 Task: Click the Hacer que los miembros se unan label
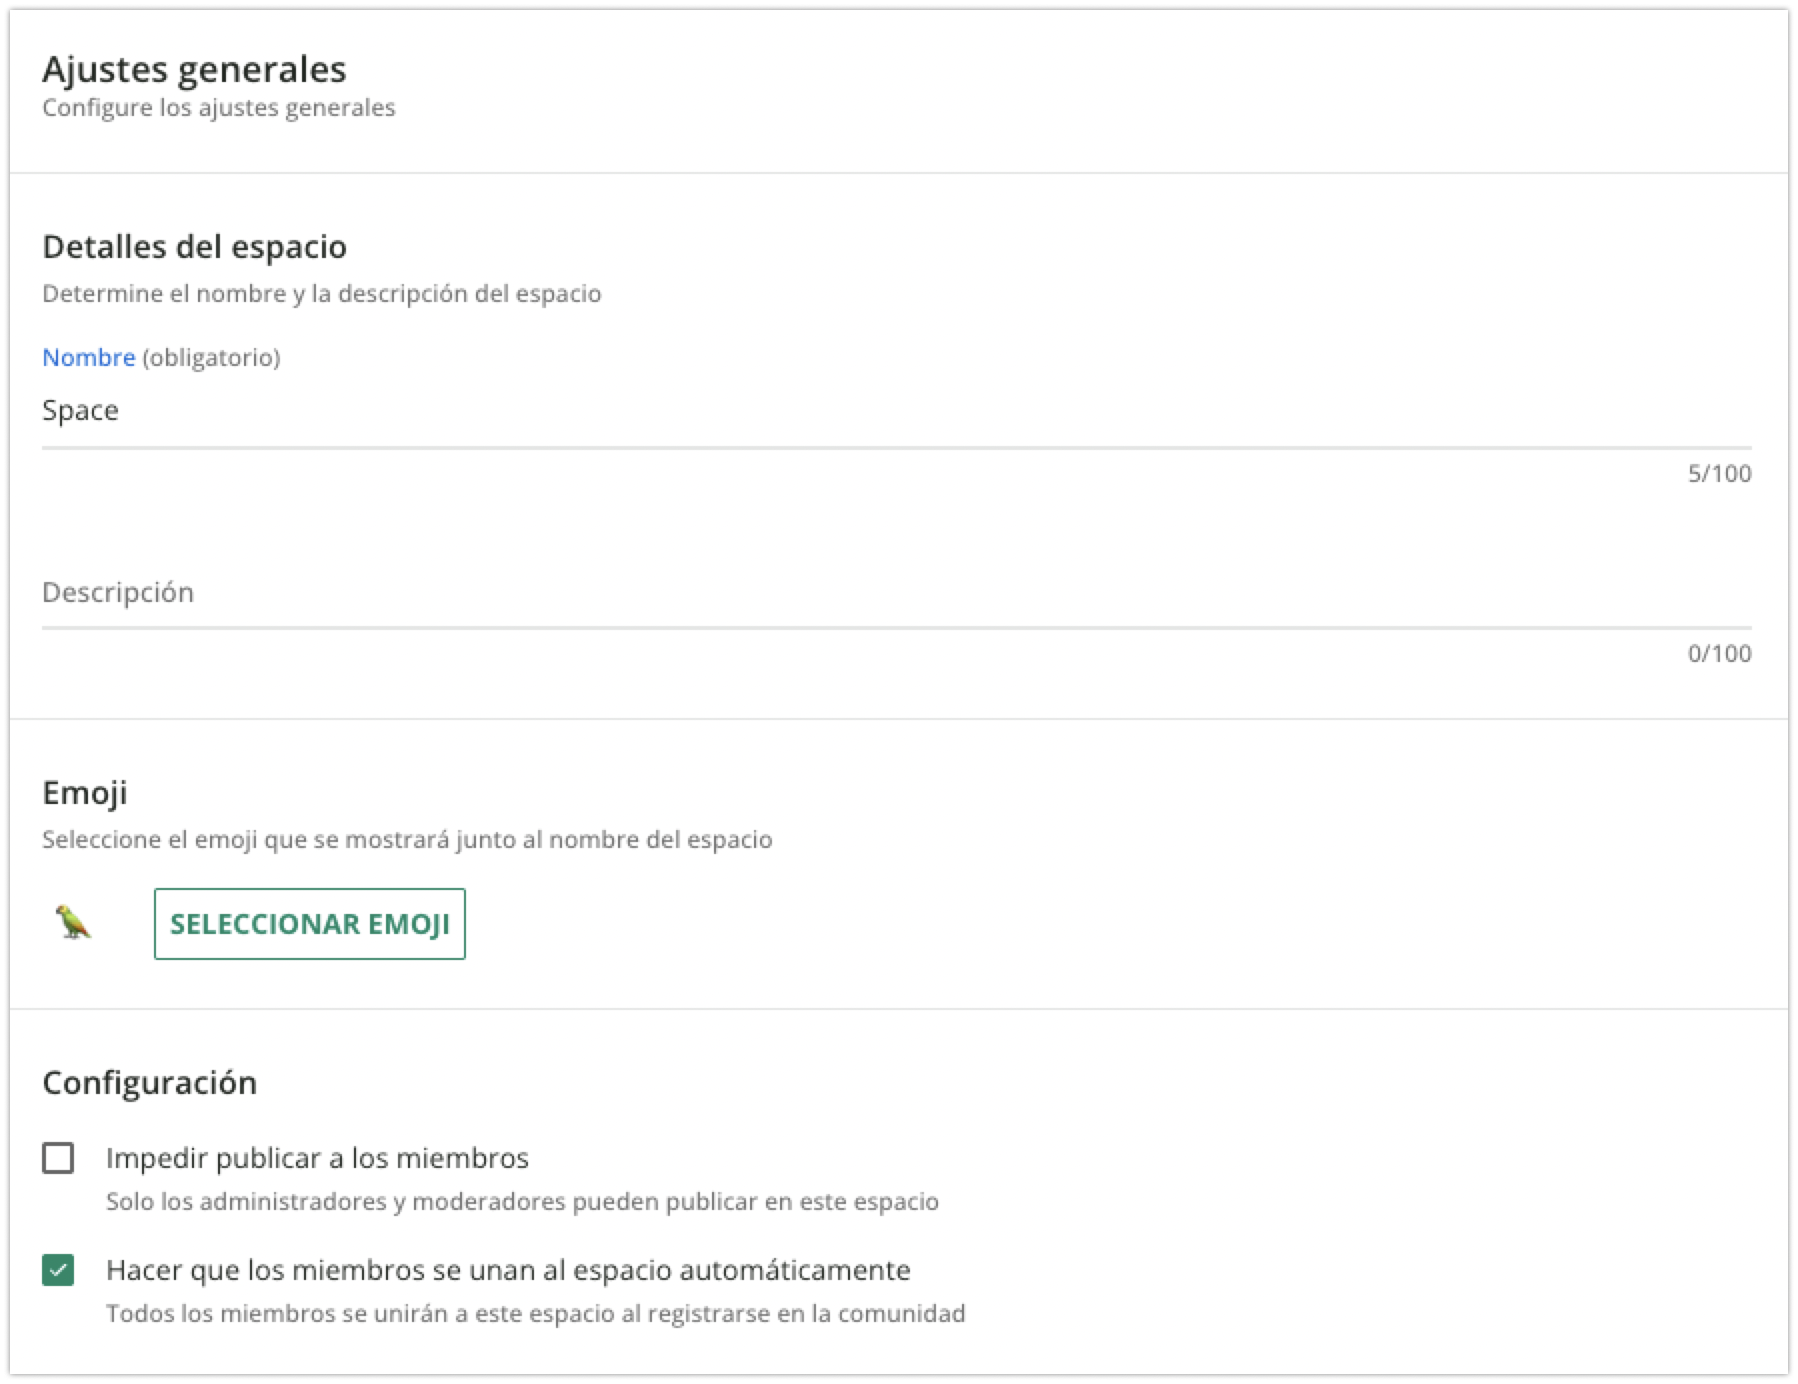(508, 1270)
